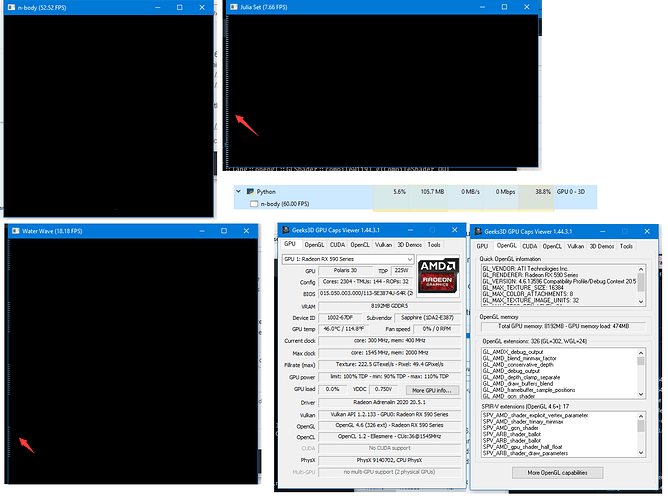Click the Python process icon in Task Manager
The image size is (668, 500).
pyautogui.click(x=250, y=192)
